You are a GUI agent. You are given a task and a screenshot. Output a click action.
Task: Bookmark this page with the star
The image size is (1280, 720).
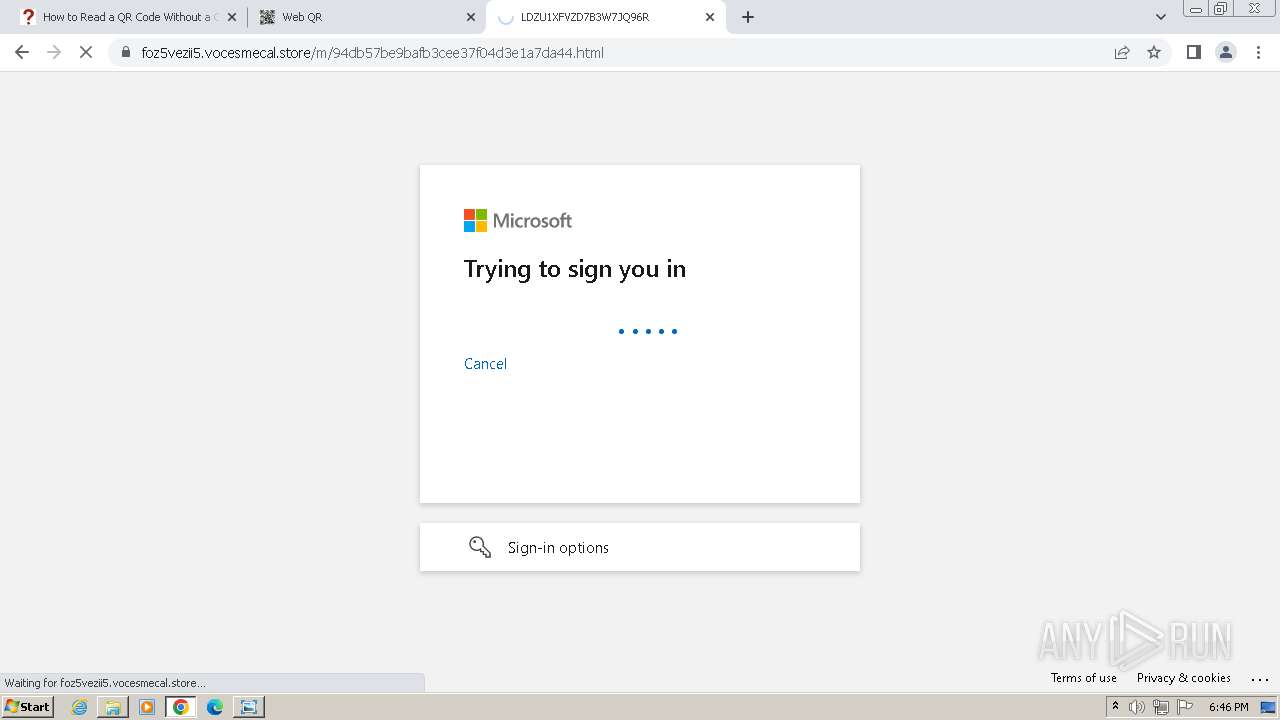[x=1154, y=52]
